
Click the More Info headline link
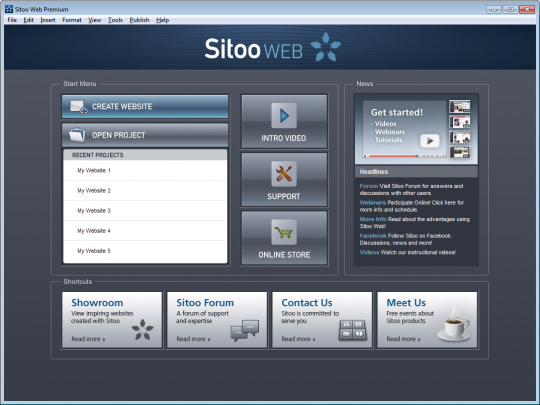point(373,219)
